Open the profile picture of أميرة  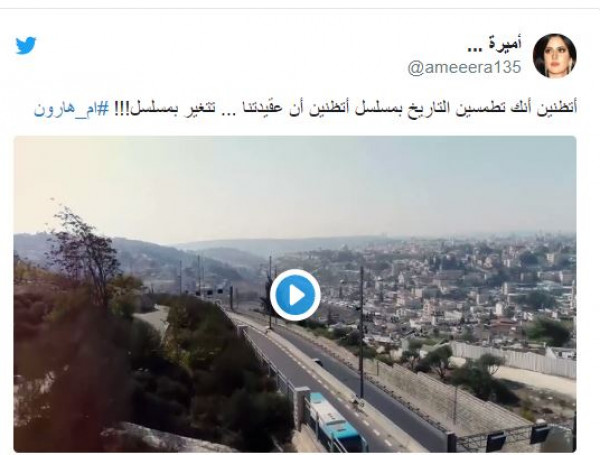[x=554, y=55]
